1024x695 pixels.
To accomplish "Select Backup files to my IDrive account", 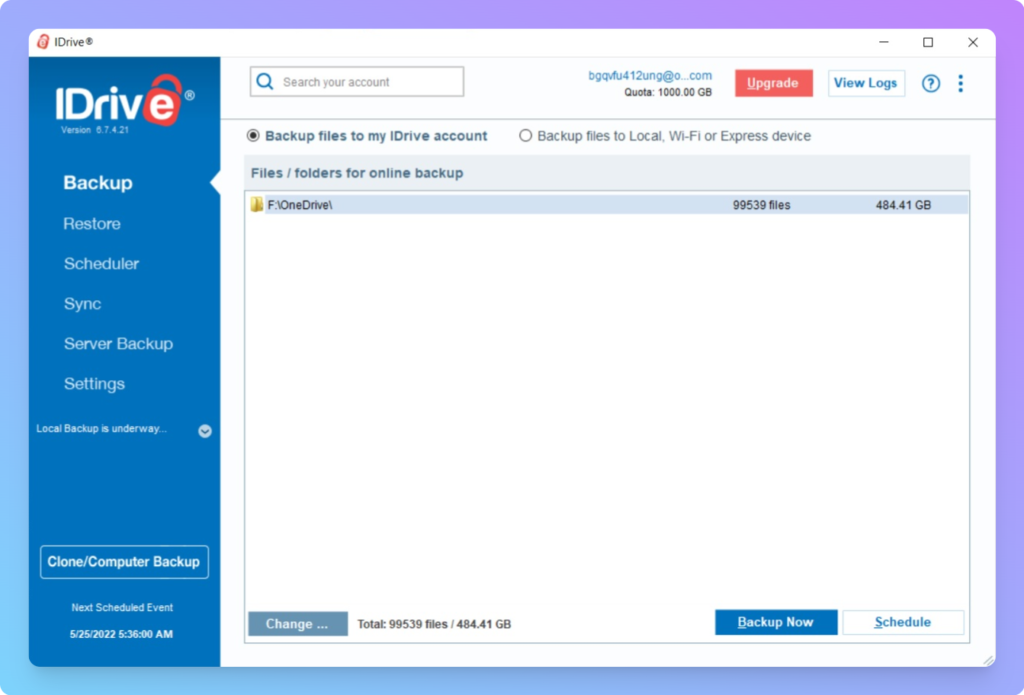I will point(253,136).
